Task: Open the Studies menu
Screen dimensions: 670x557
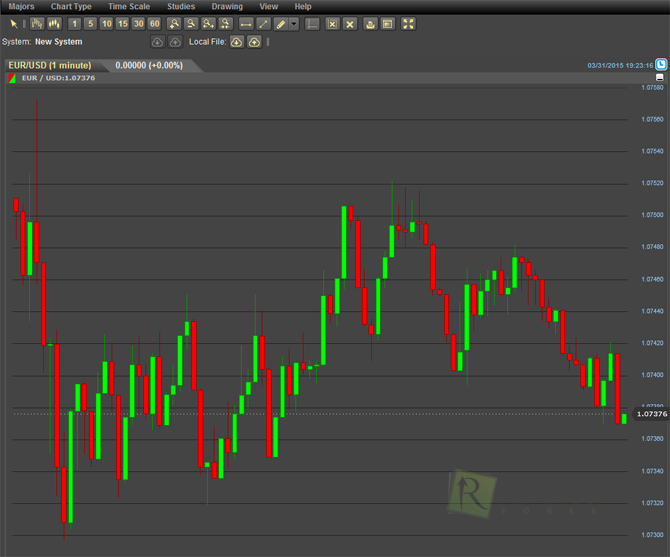Action: pyautogui.click(x=181, y=6)
